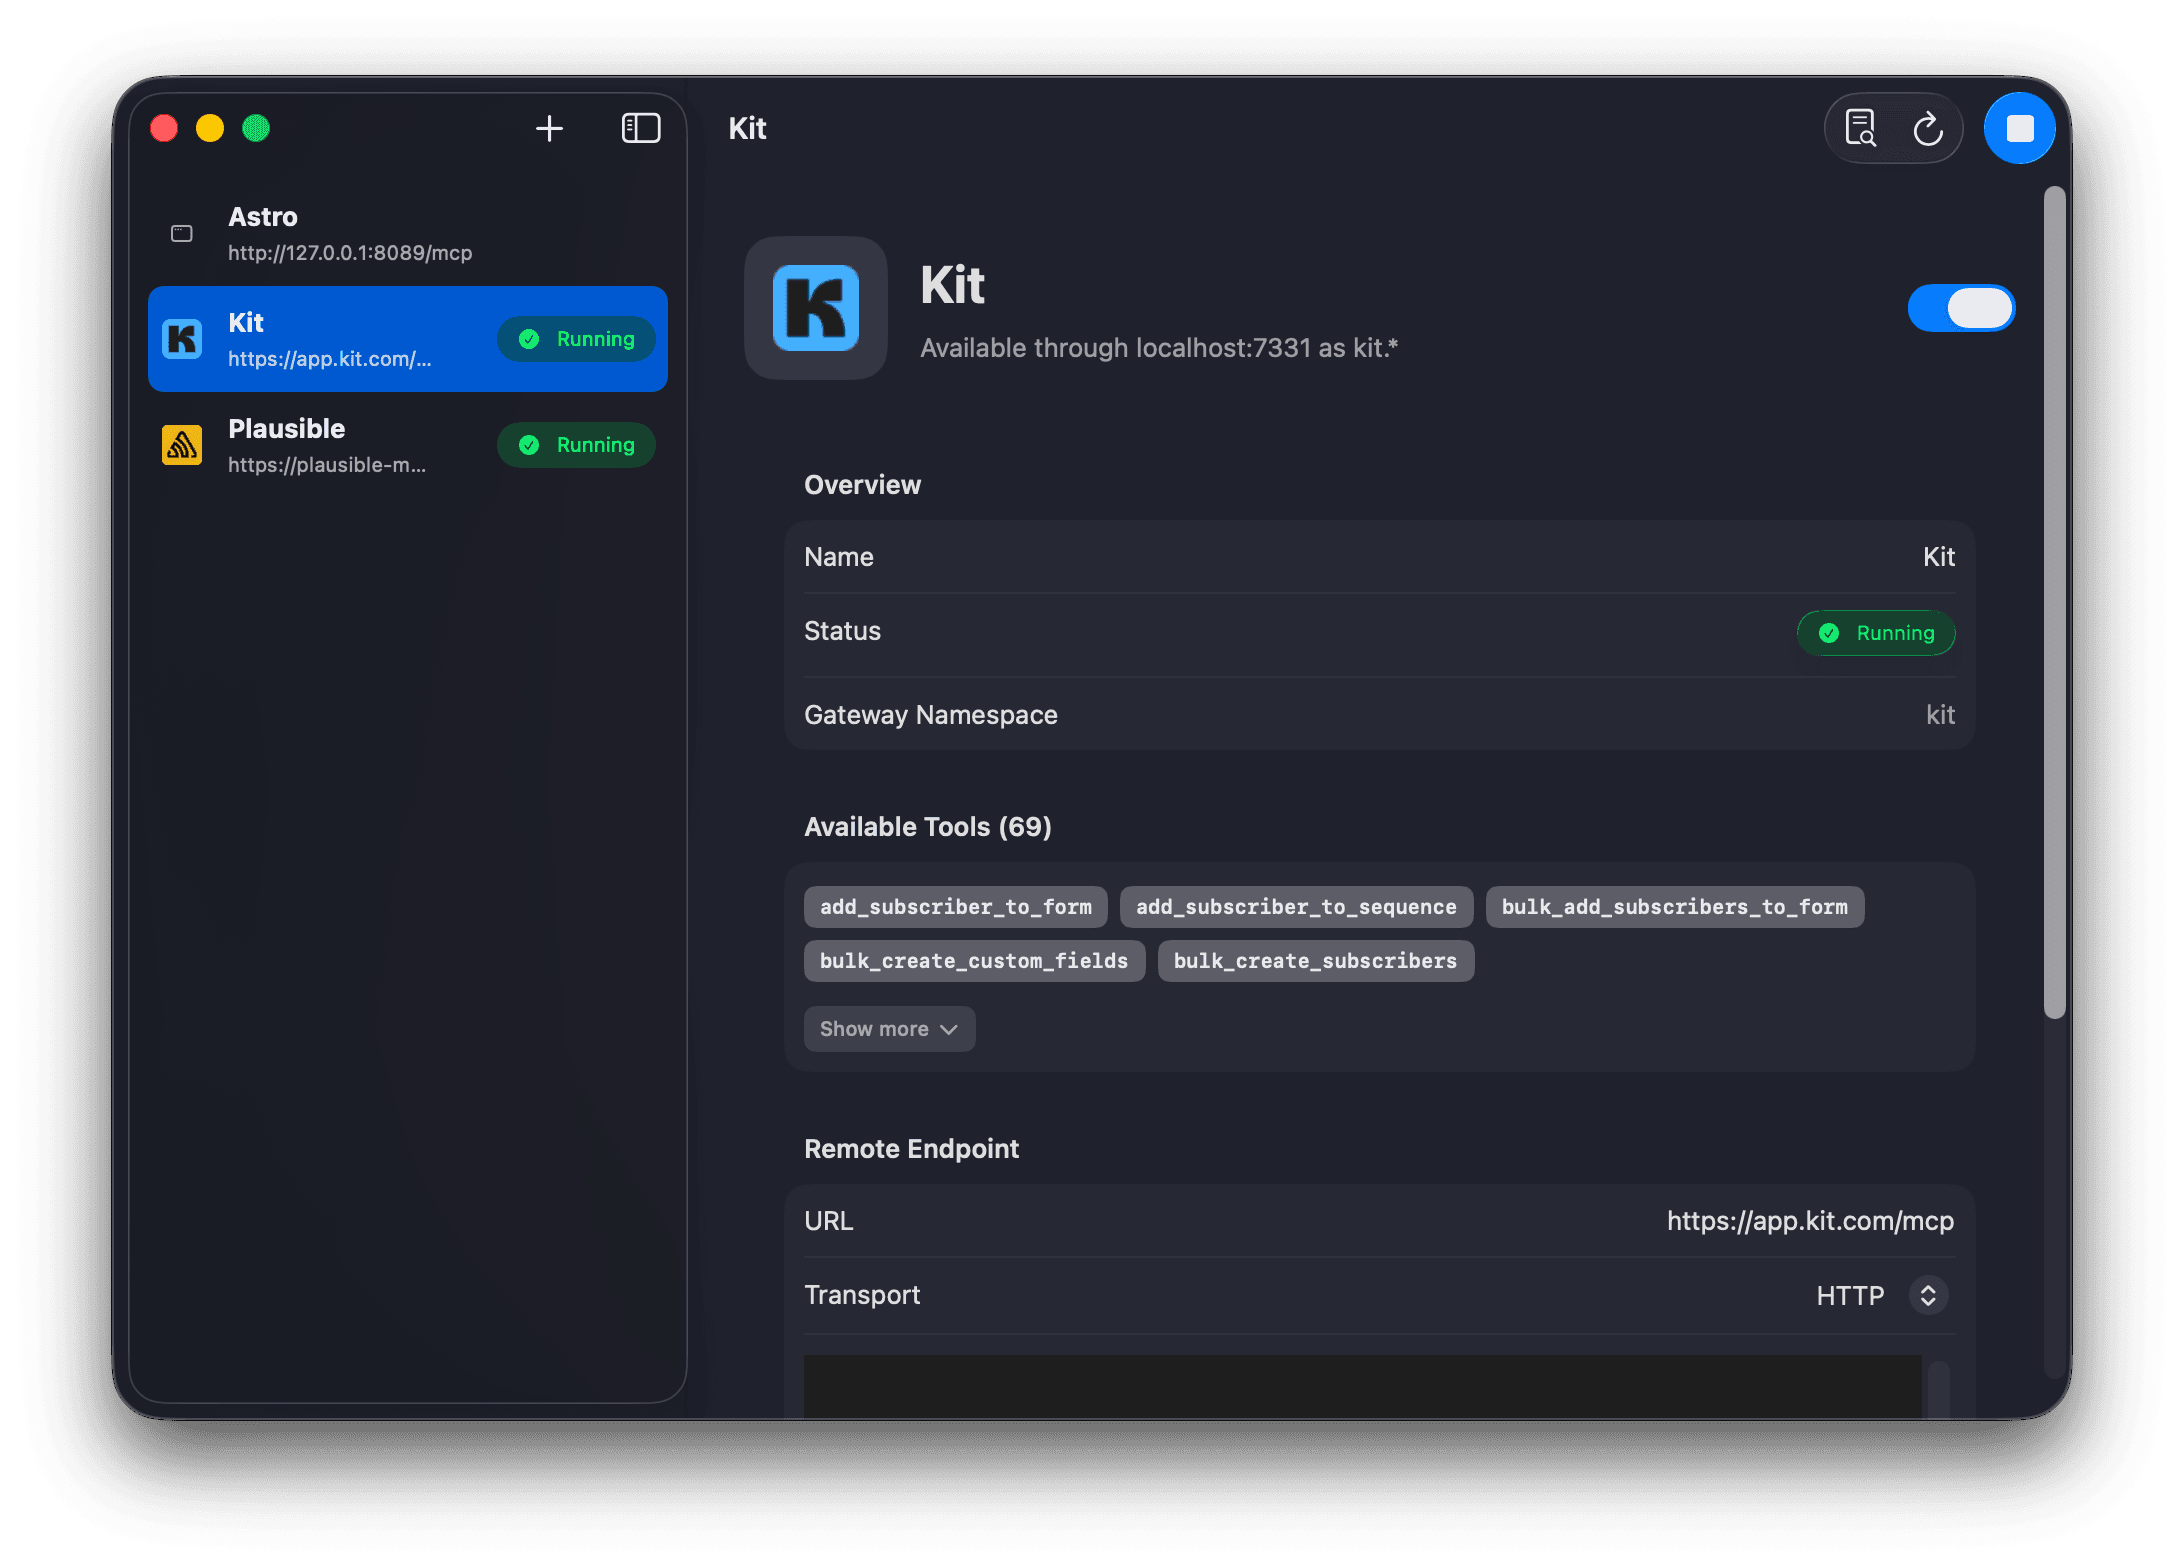Click the add_subscriber_to_form tool tag

(x=955, y=907)
